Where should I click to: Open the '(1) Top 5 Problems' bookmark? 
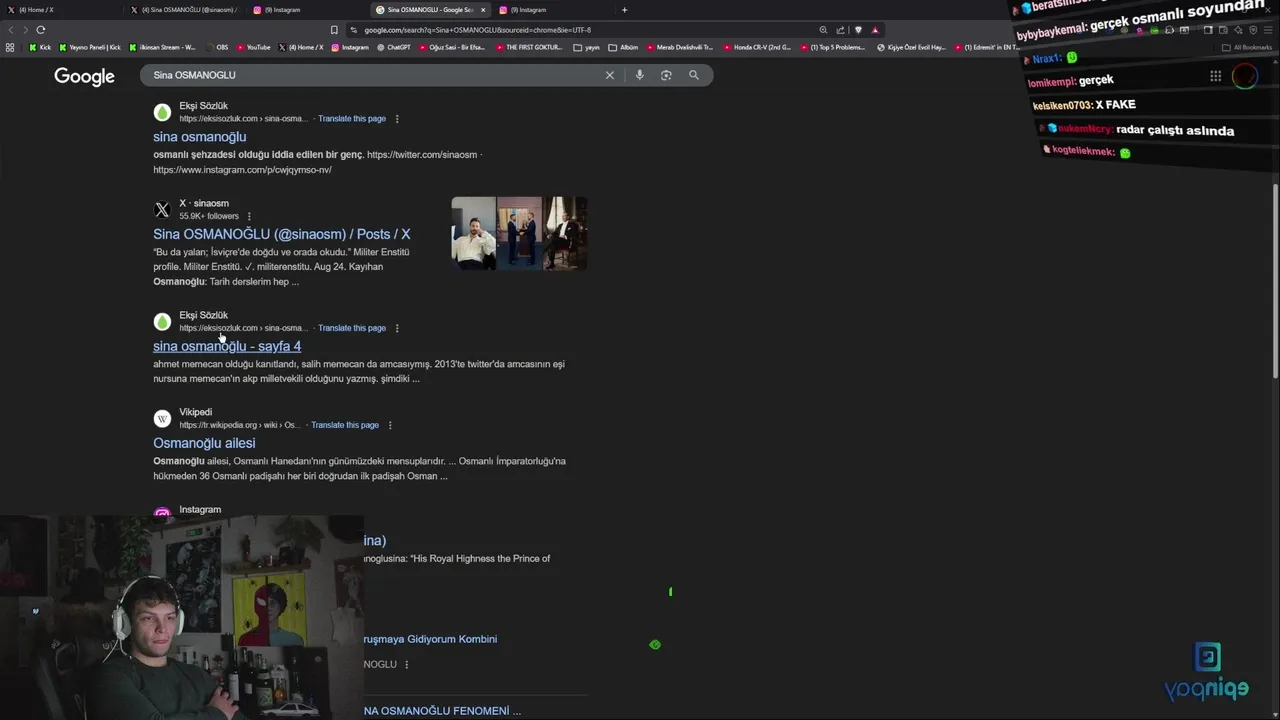[x=833, y=47]
